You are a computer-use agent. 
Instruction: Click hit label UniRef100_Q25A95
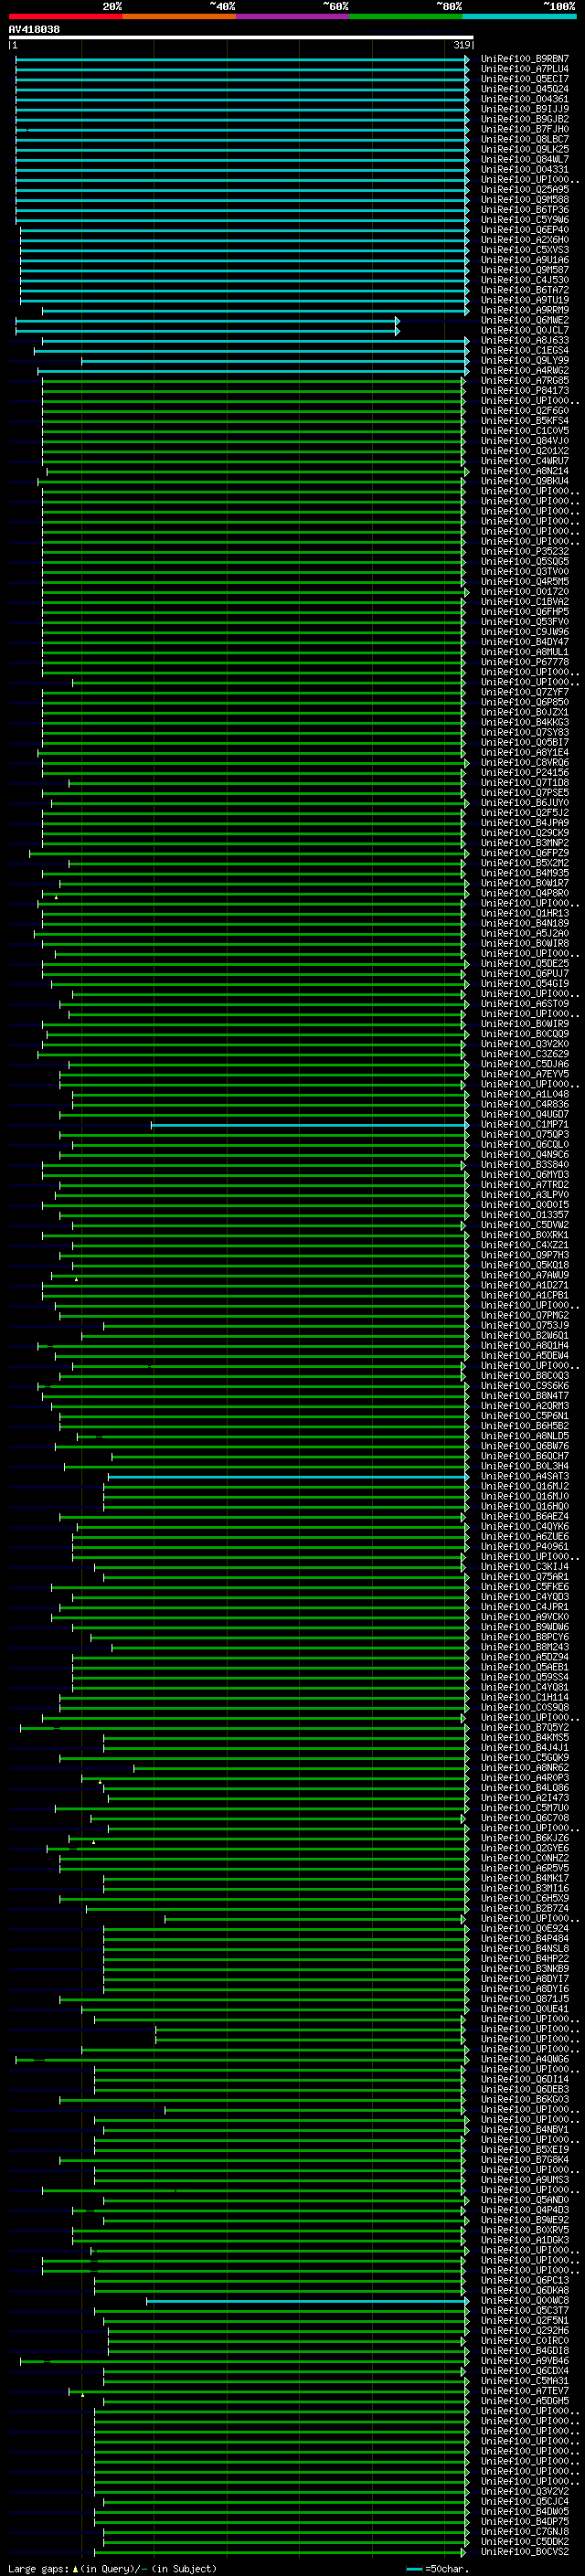[x=524, y=190]
